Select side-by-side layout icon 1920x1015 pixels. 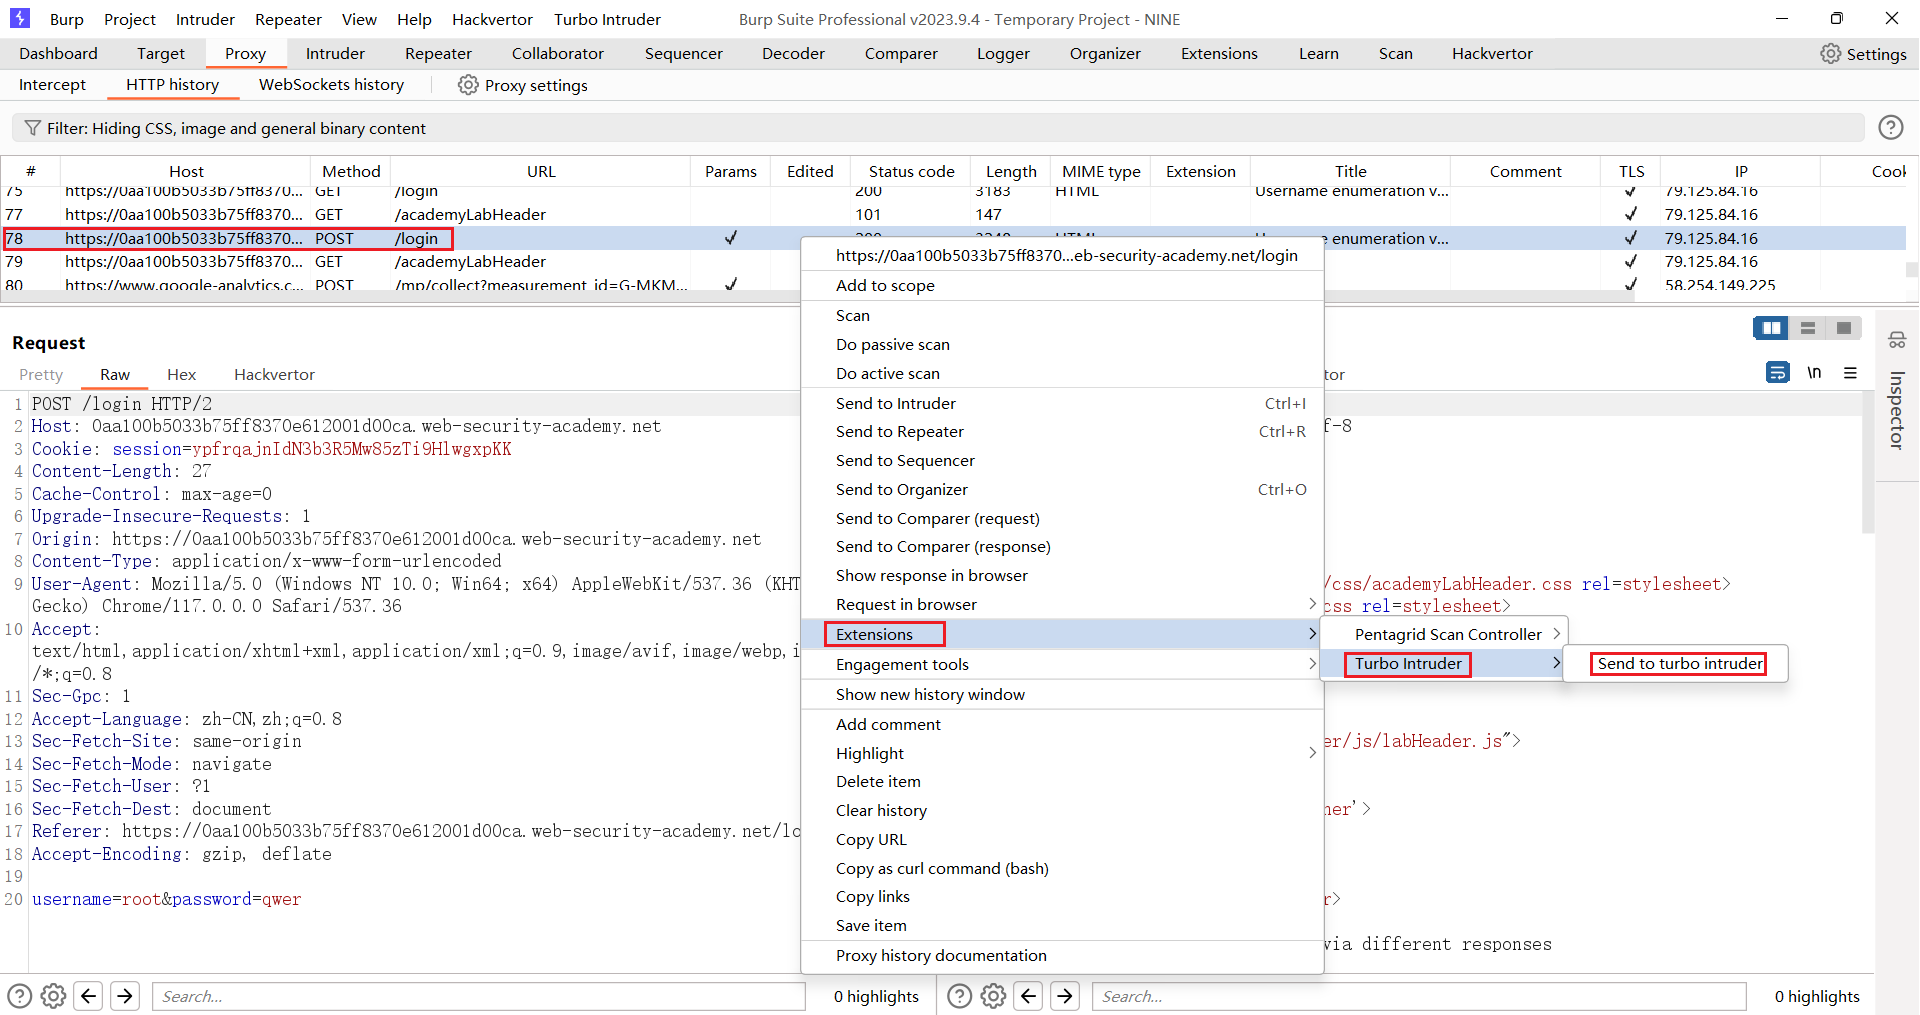click(1771, 328)
